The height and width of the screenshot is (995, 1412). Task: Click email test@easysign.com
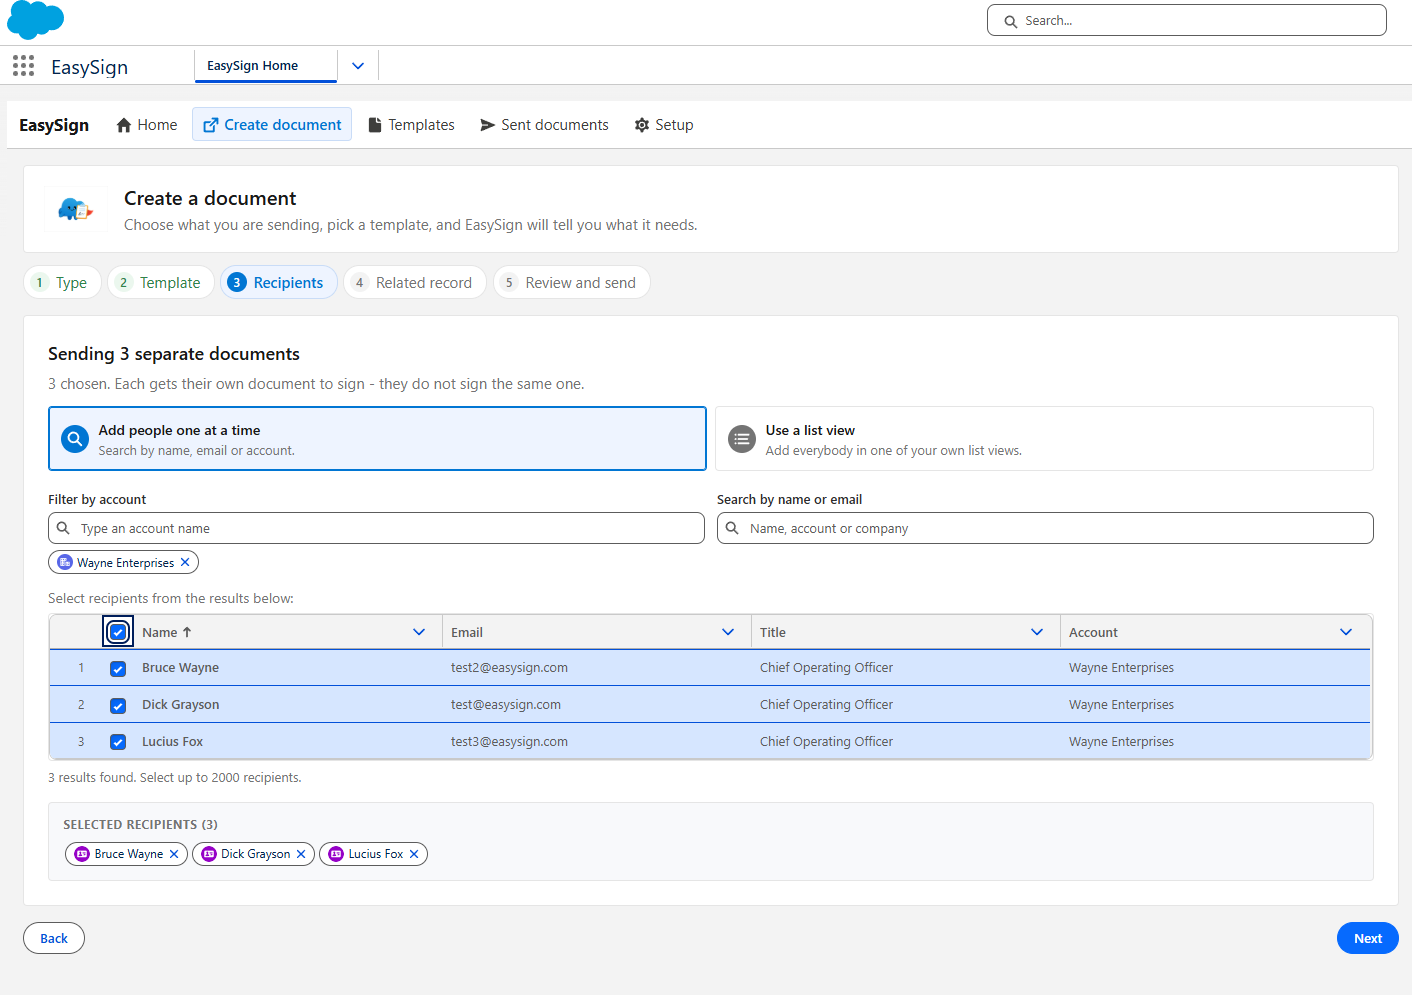point(506,705)
